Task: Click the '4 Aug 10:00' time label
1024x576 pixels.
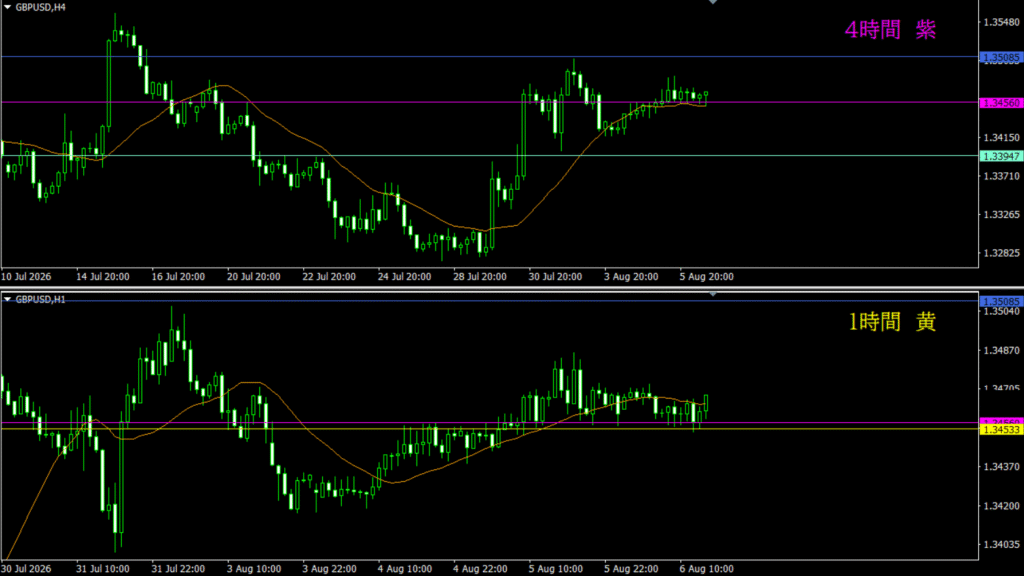Action: point(404,569)
